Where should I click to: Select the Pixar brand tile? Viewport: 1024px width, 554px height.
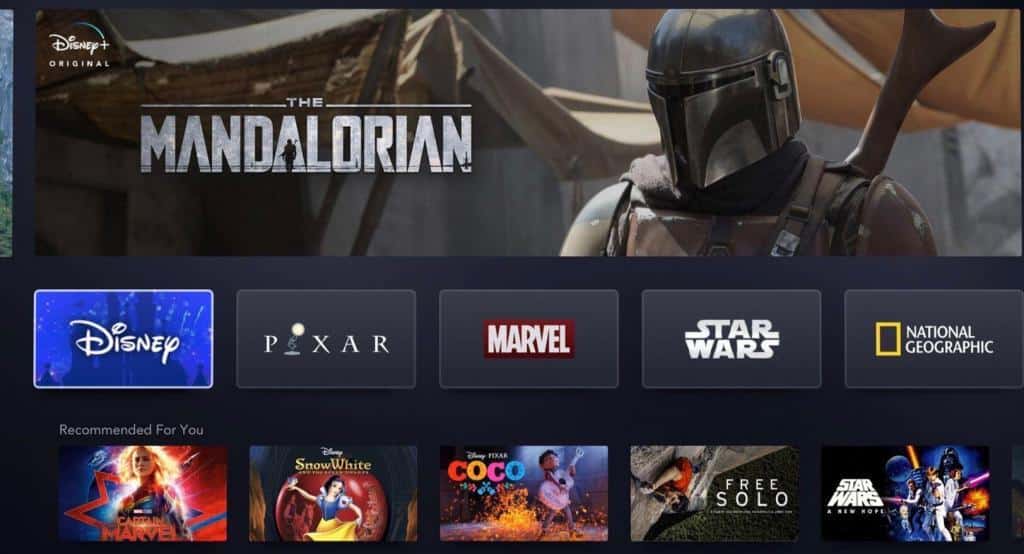(326, 338)
